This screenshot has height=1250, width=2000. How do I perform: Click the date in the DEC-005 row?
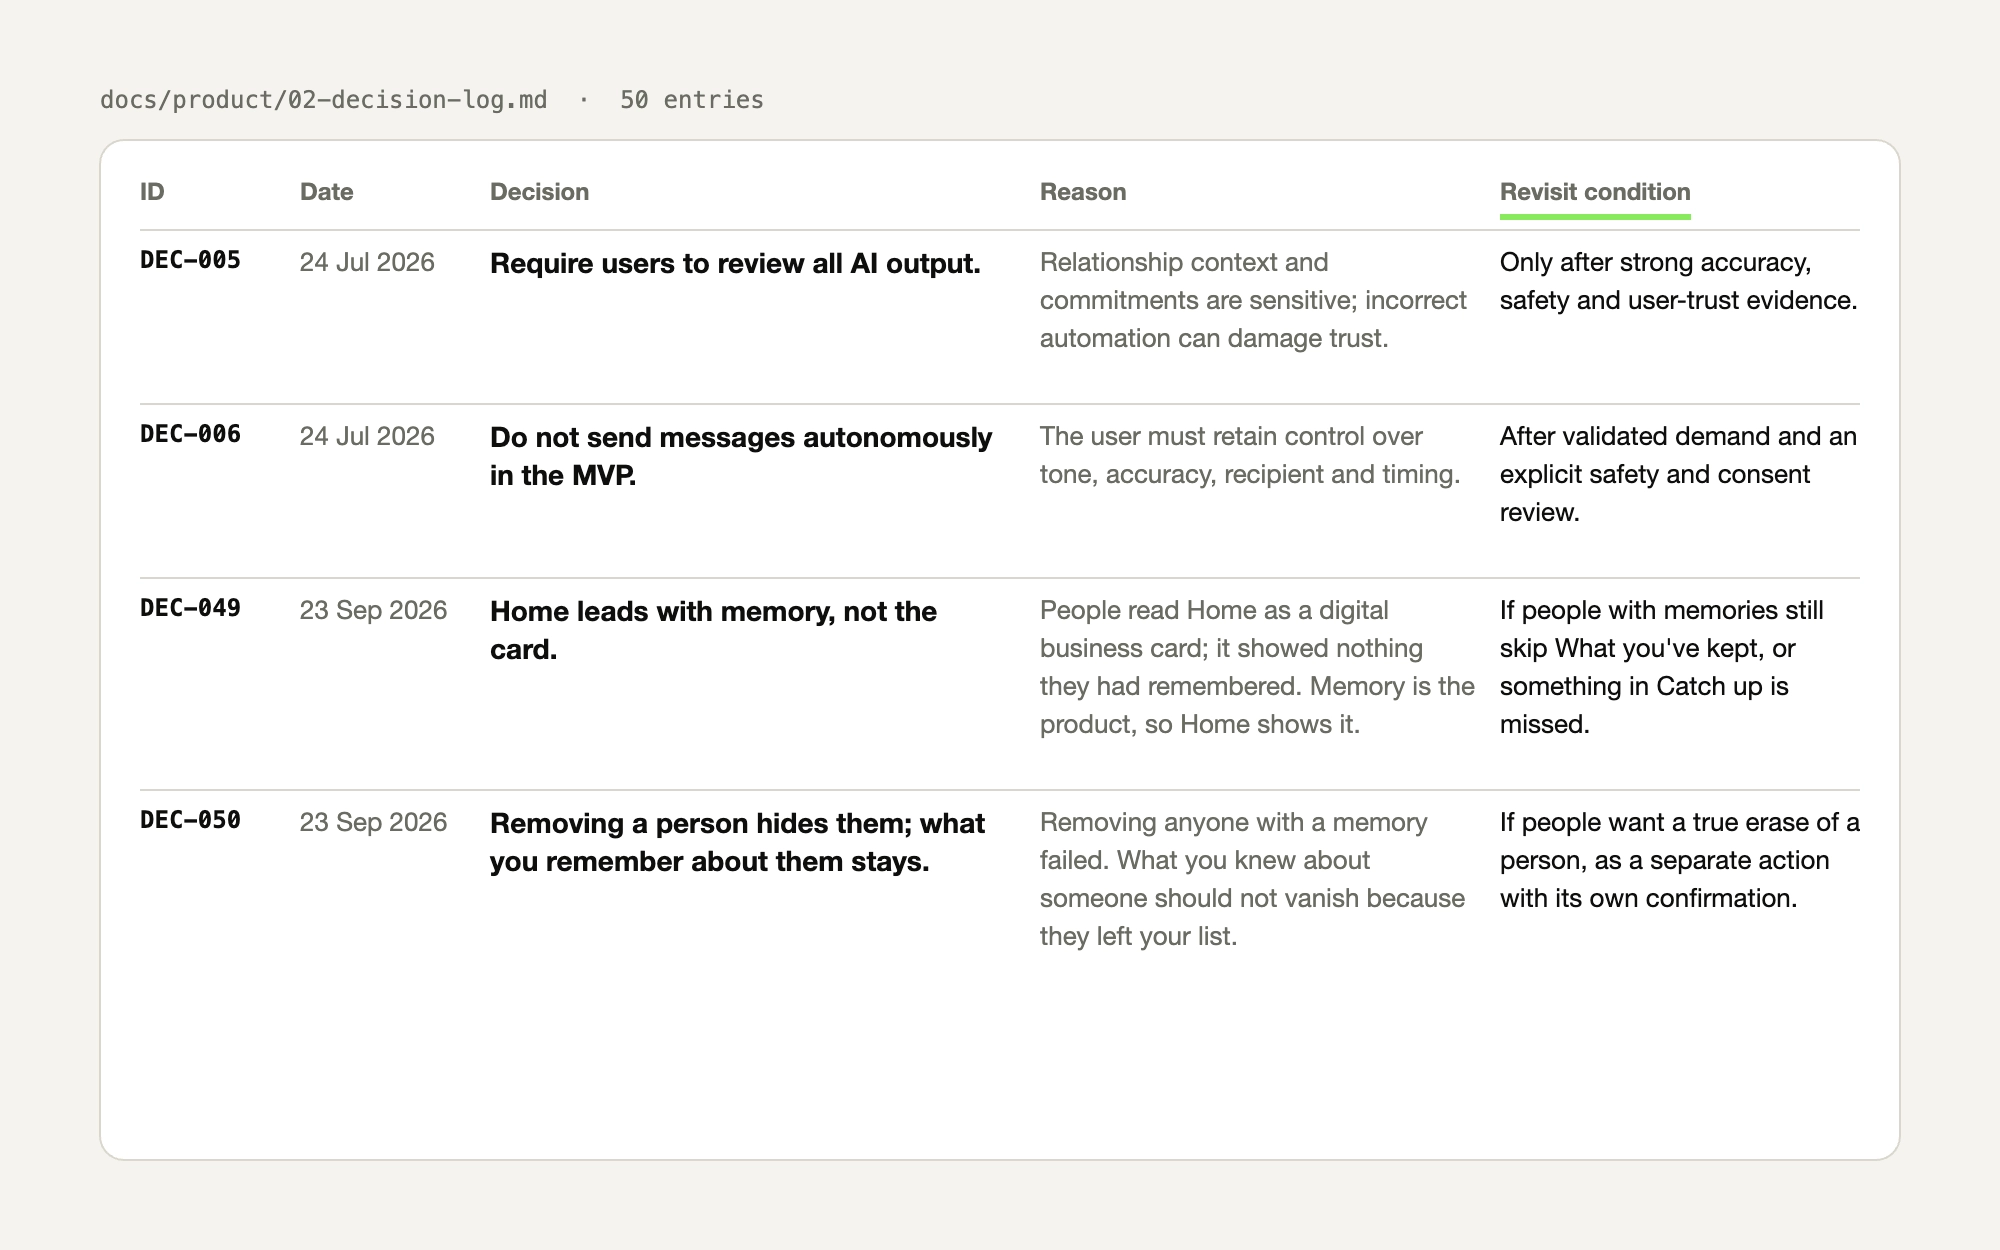coord(367,262)
